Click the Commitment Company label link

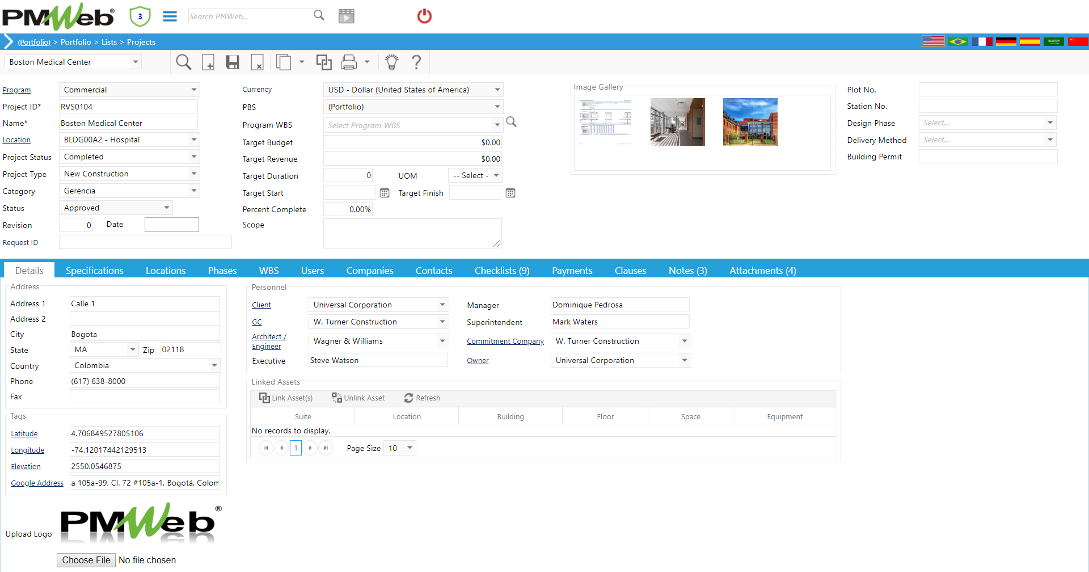click(505, 342)
